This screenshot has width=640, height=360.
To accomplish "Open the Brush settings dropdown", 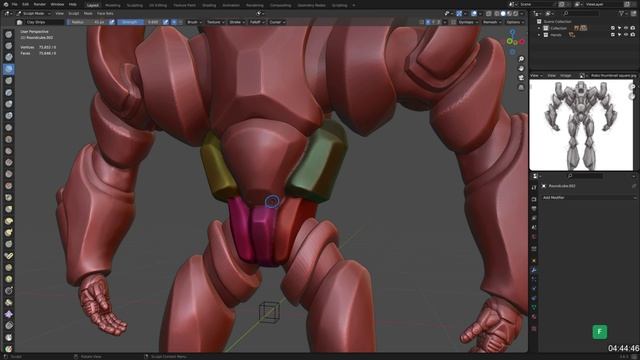I will click(194, 22).
